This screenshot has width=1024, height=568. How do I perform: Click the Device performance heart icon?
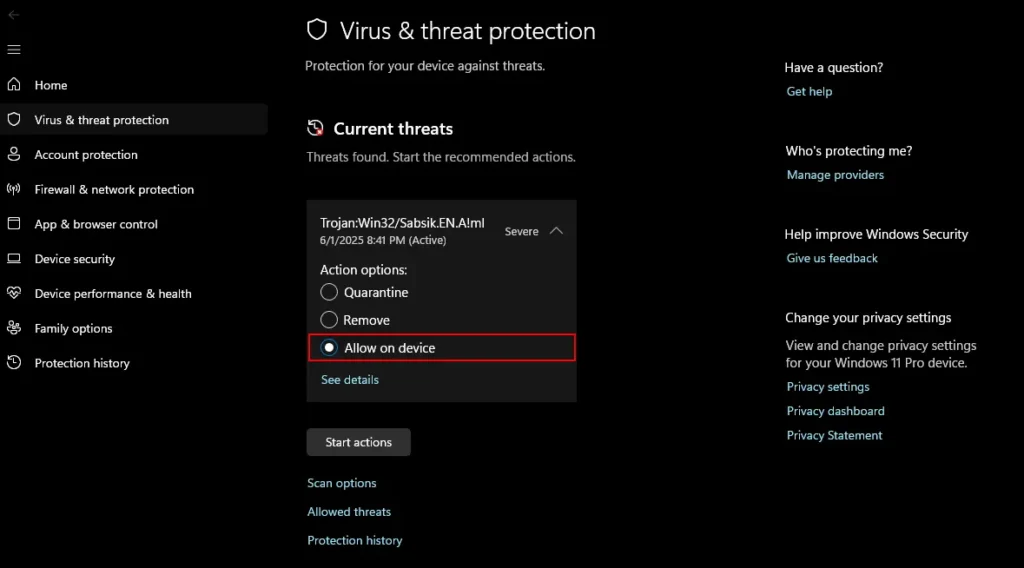click(14, 293)
